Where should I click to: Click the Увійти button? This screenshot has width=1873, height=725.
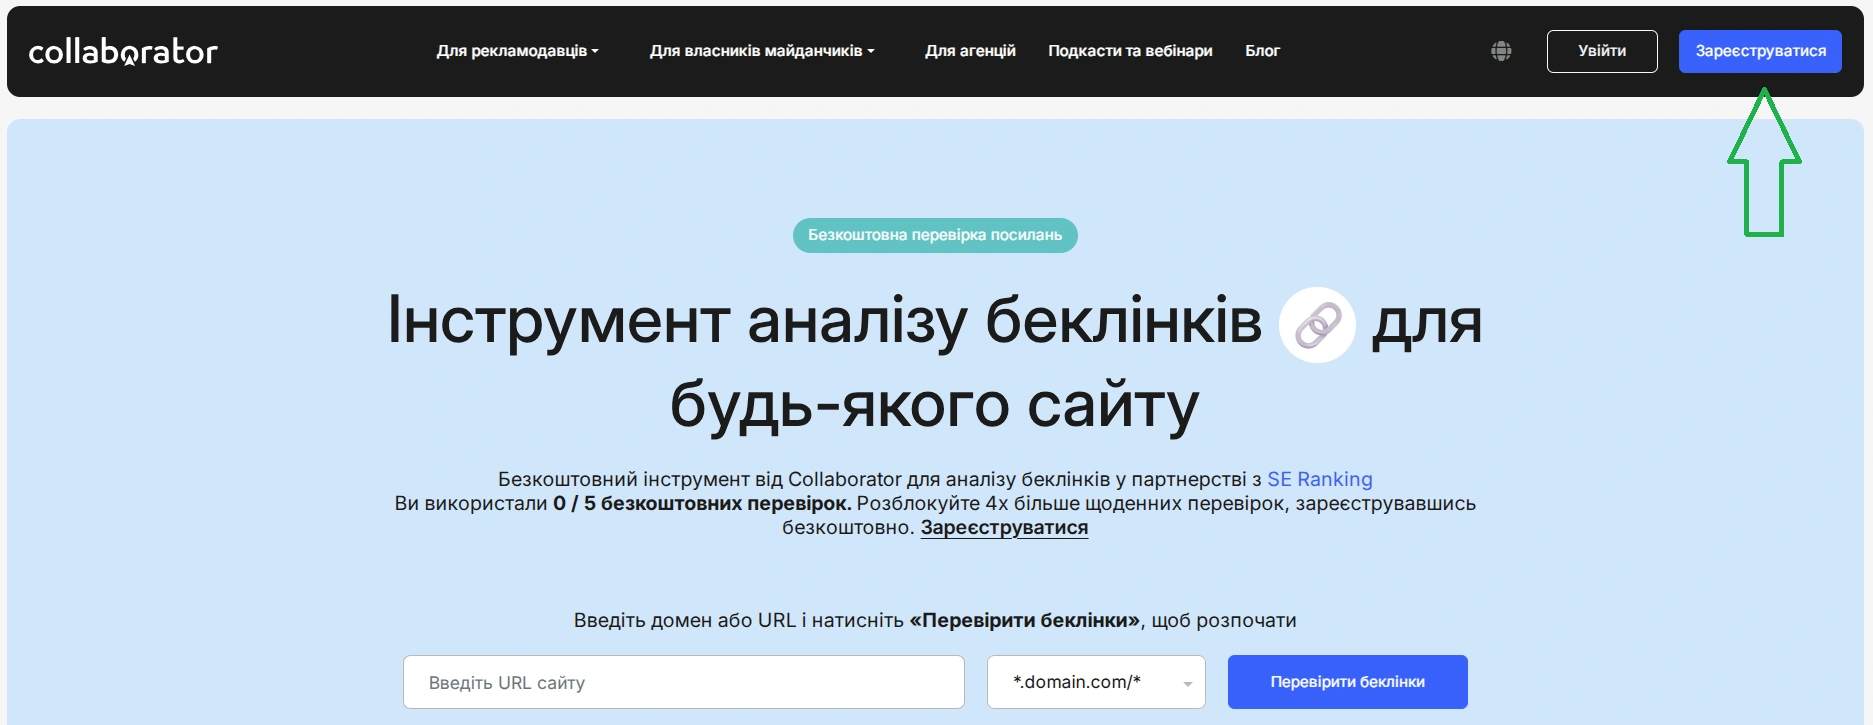tap(1602, 51)
